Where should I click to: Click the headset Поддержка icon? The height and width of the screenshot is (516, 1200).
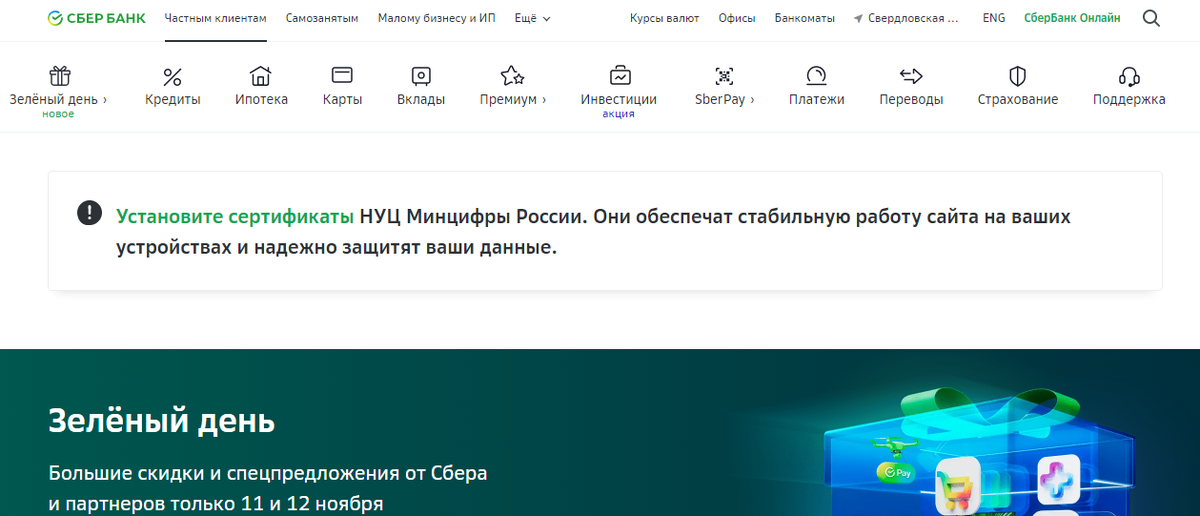(x=1129, y=76)
